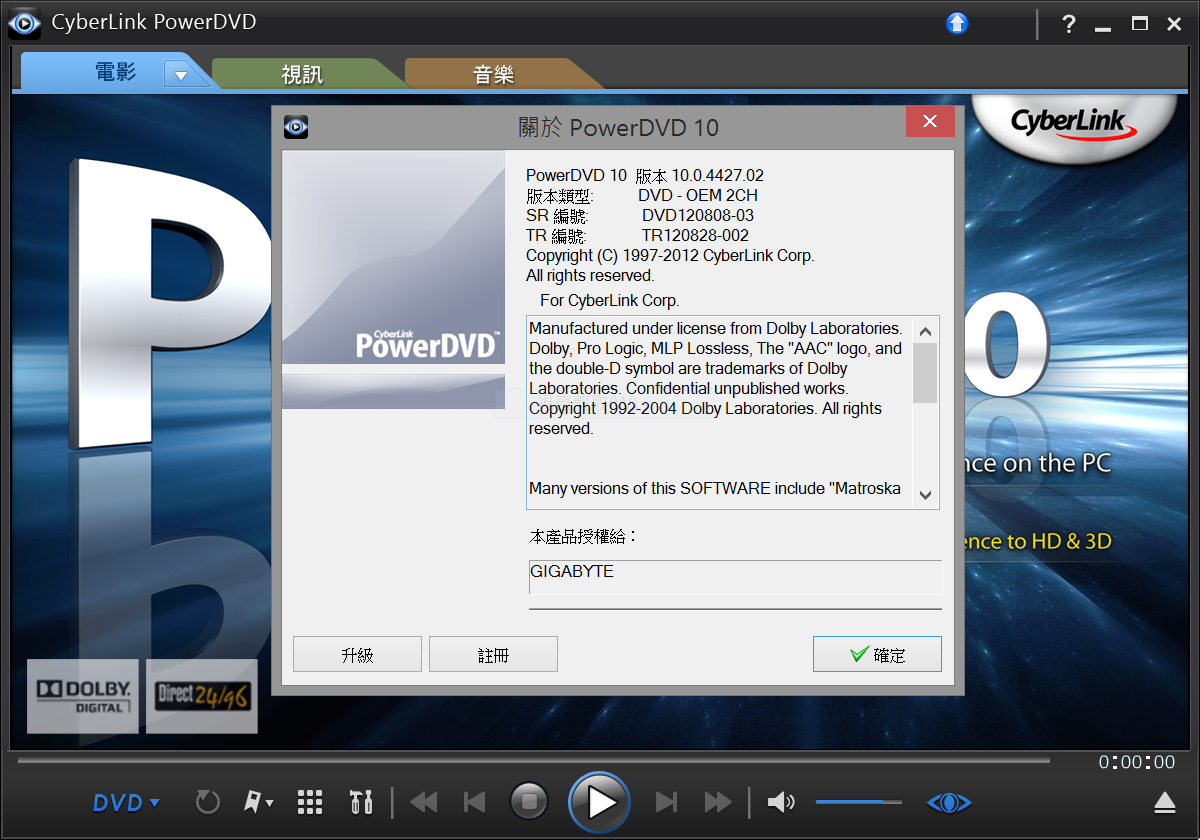
Task: Click the version text 10.0.4427.02
Action: point(717,176)
